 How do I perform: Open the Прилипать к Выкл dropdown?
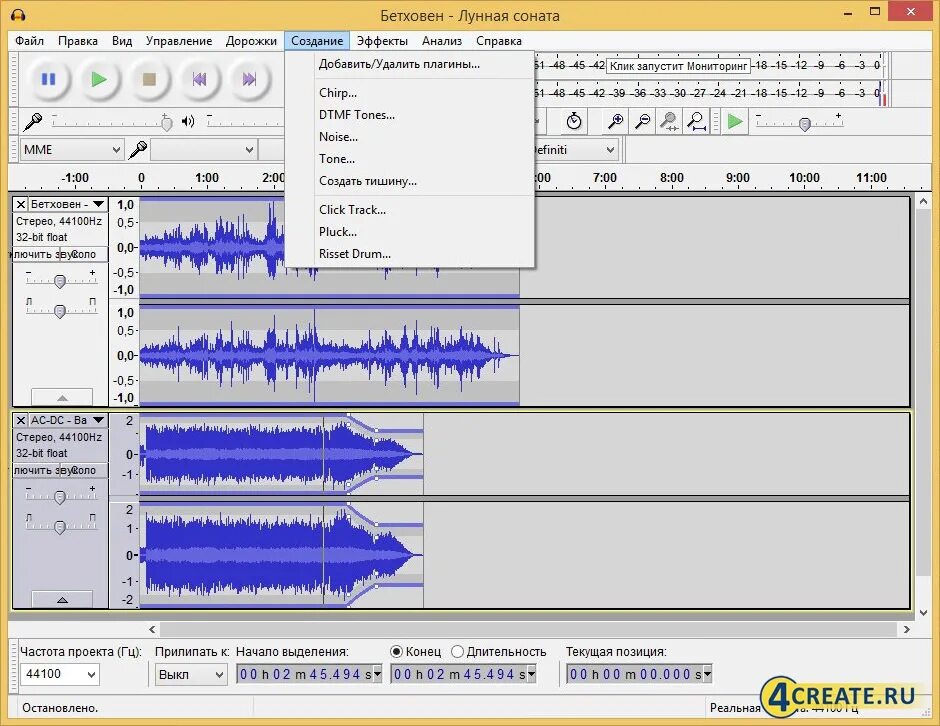(x=191, y=674)
